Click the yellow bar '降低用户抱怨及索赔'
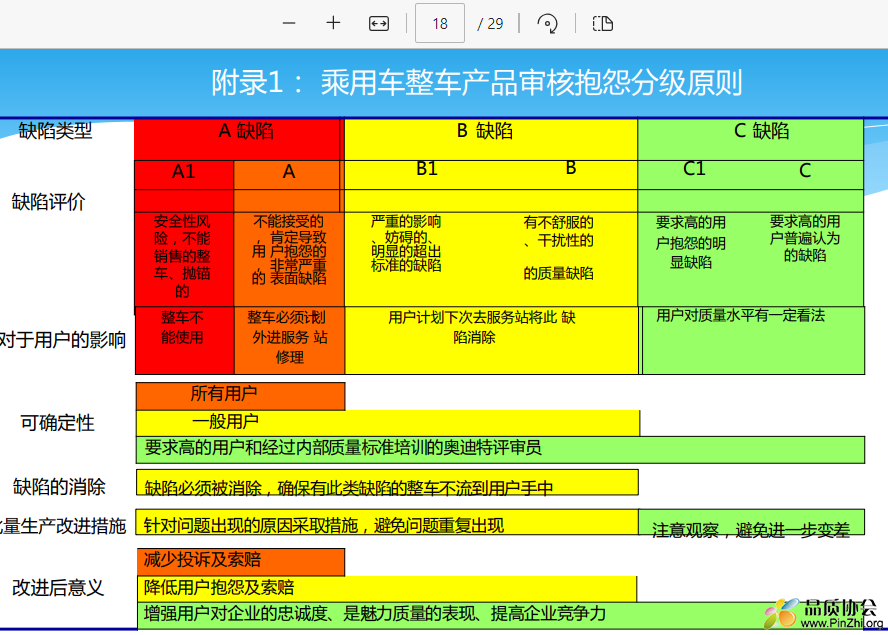888x635 pixels. [387, 589]
